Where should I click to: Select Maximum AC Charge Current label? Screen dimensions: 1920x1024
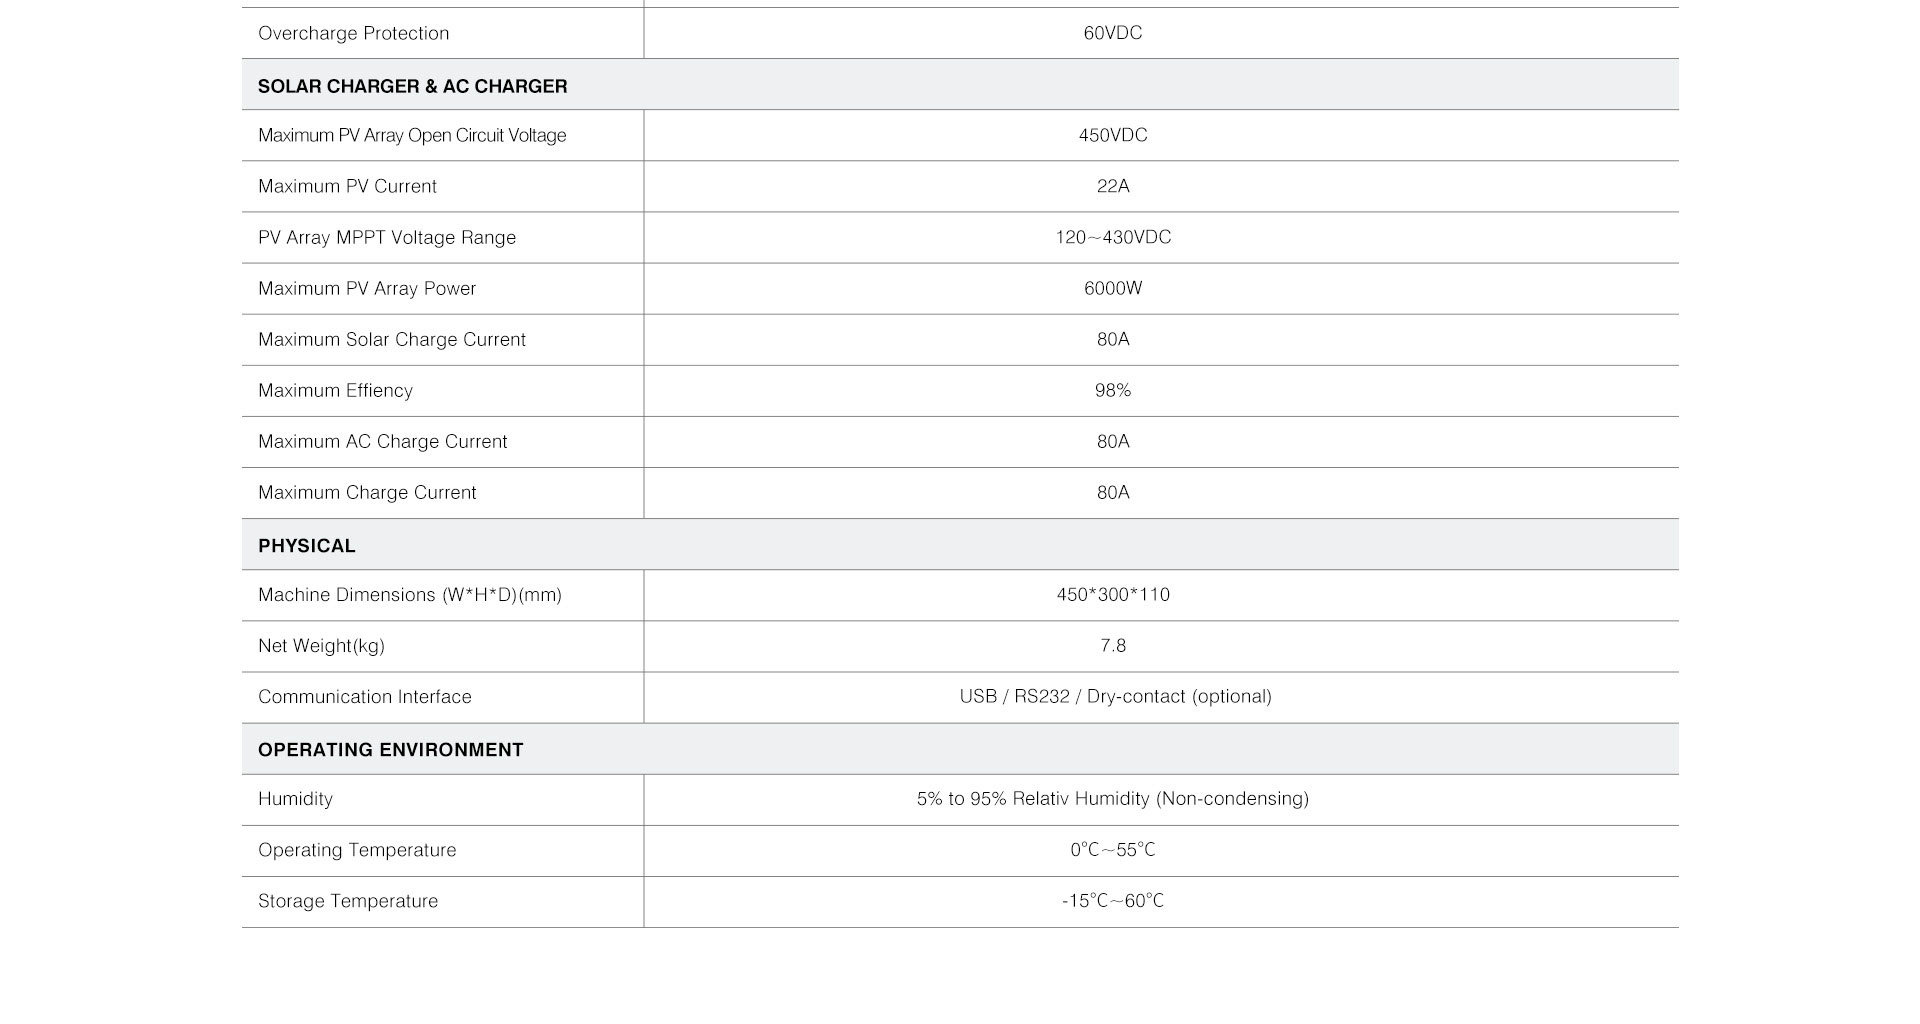(382, 441)
